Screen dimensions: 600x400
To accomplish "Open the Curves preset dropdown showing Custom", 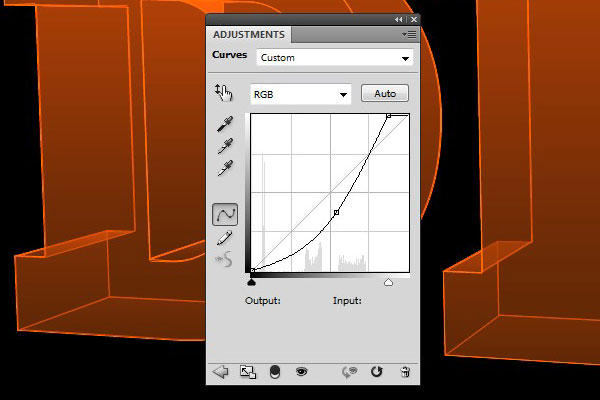I will [x=334, y=58].
